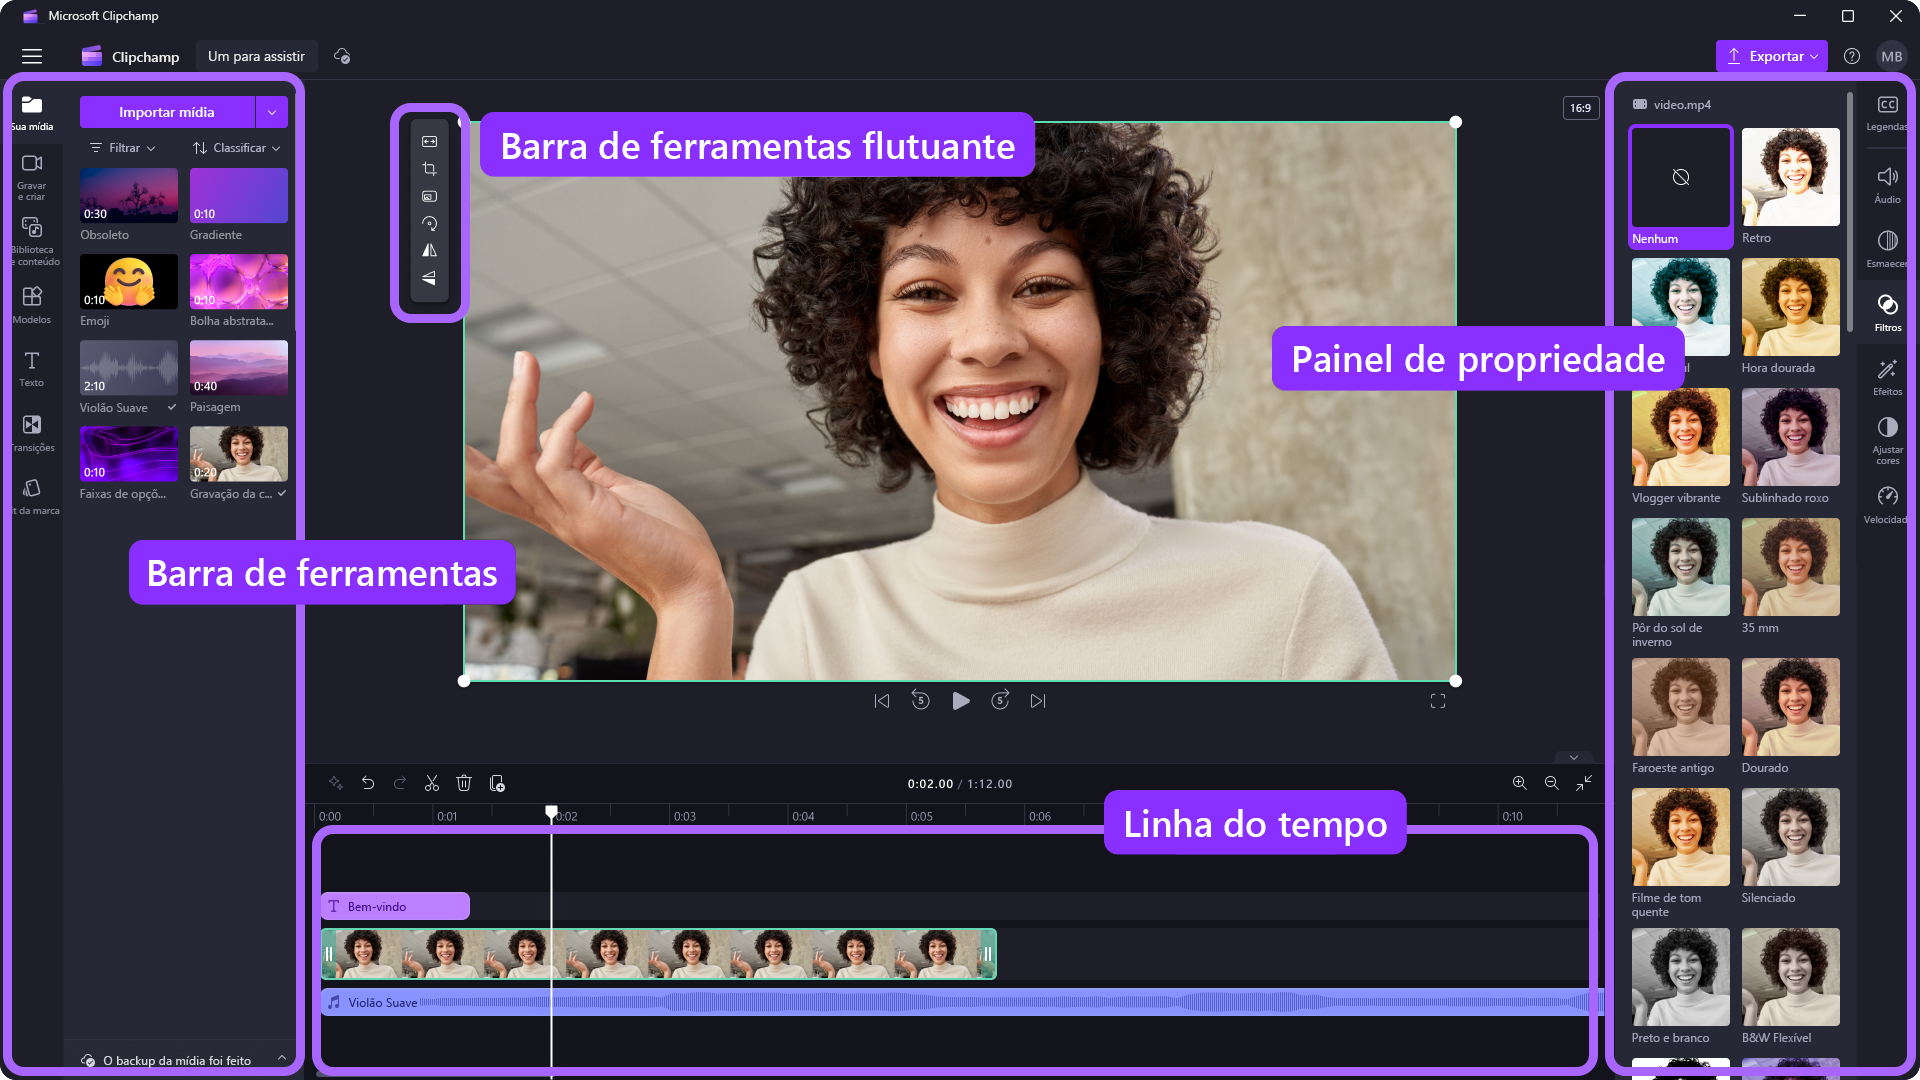The height and width of the screenshot is (1080, 1920).
Task: Select Emoji media thumbnail
Action: (x=129, y=281)
